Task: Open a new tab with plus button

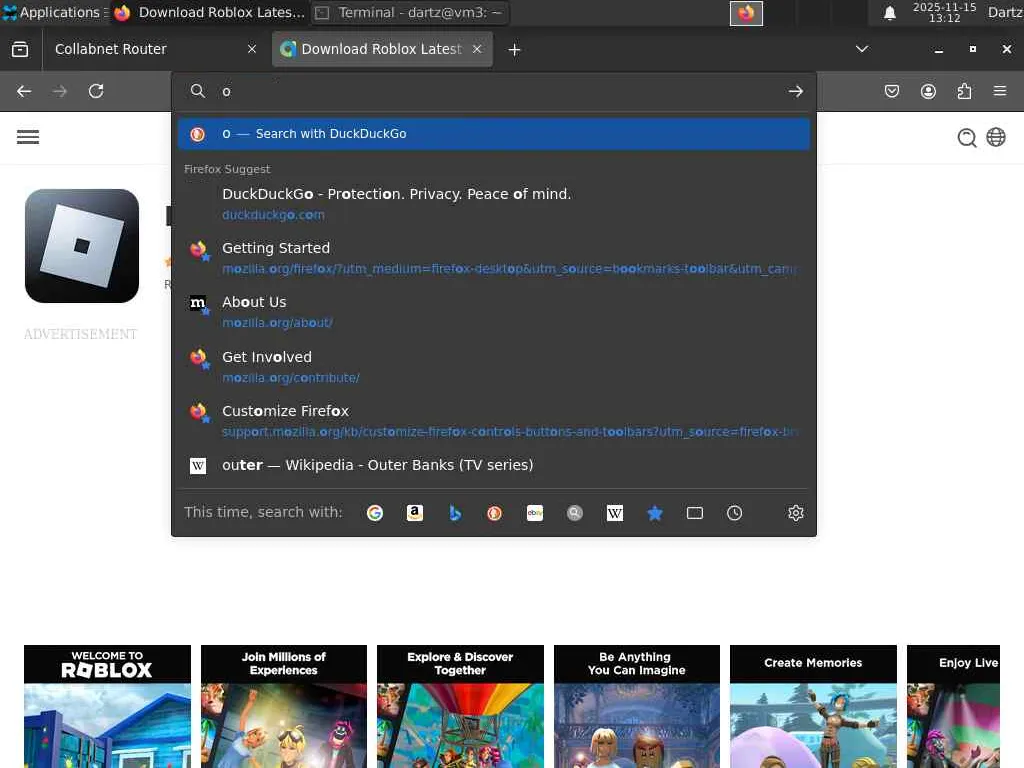Action: 515,50
